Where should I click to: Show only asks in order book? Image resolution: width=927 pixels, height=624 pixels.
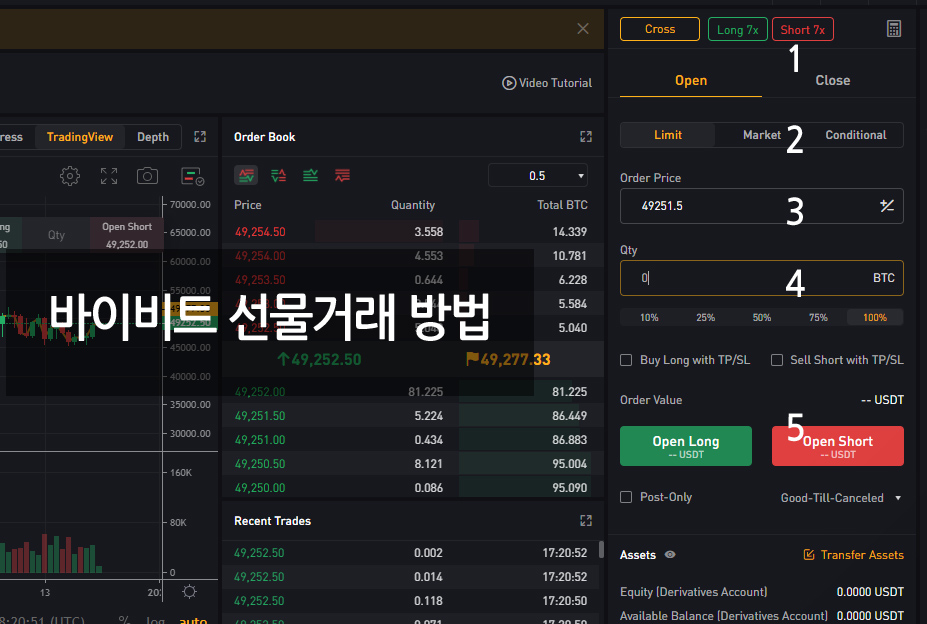(x=342, y=175)
